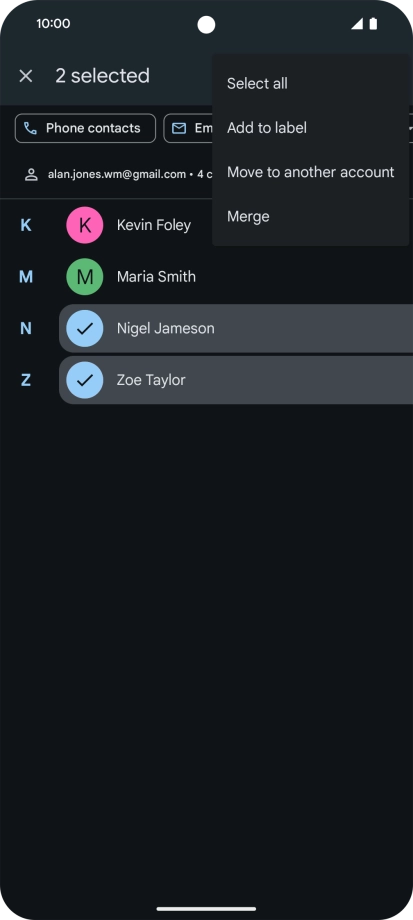
Task: Uncheck Zoe Taylor's selection checkmark
Action: pos(84,380)
